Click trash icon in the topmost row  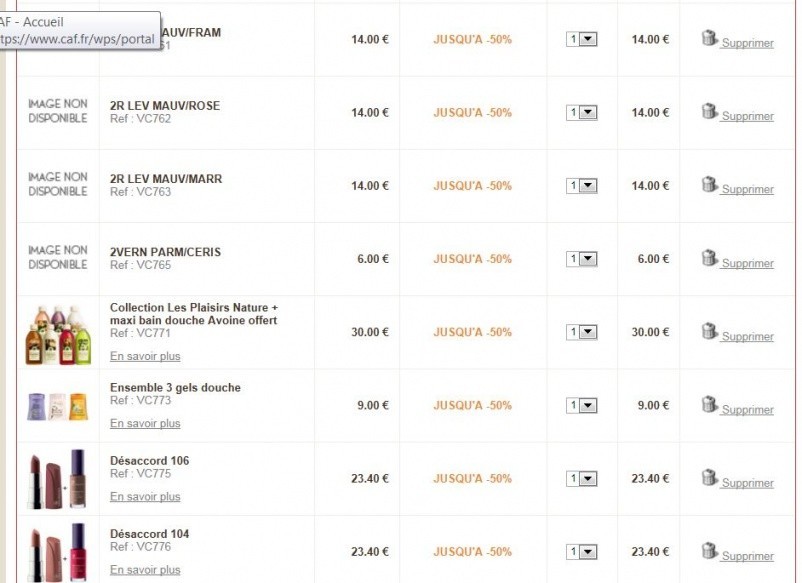709,38
